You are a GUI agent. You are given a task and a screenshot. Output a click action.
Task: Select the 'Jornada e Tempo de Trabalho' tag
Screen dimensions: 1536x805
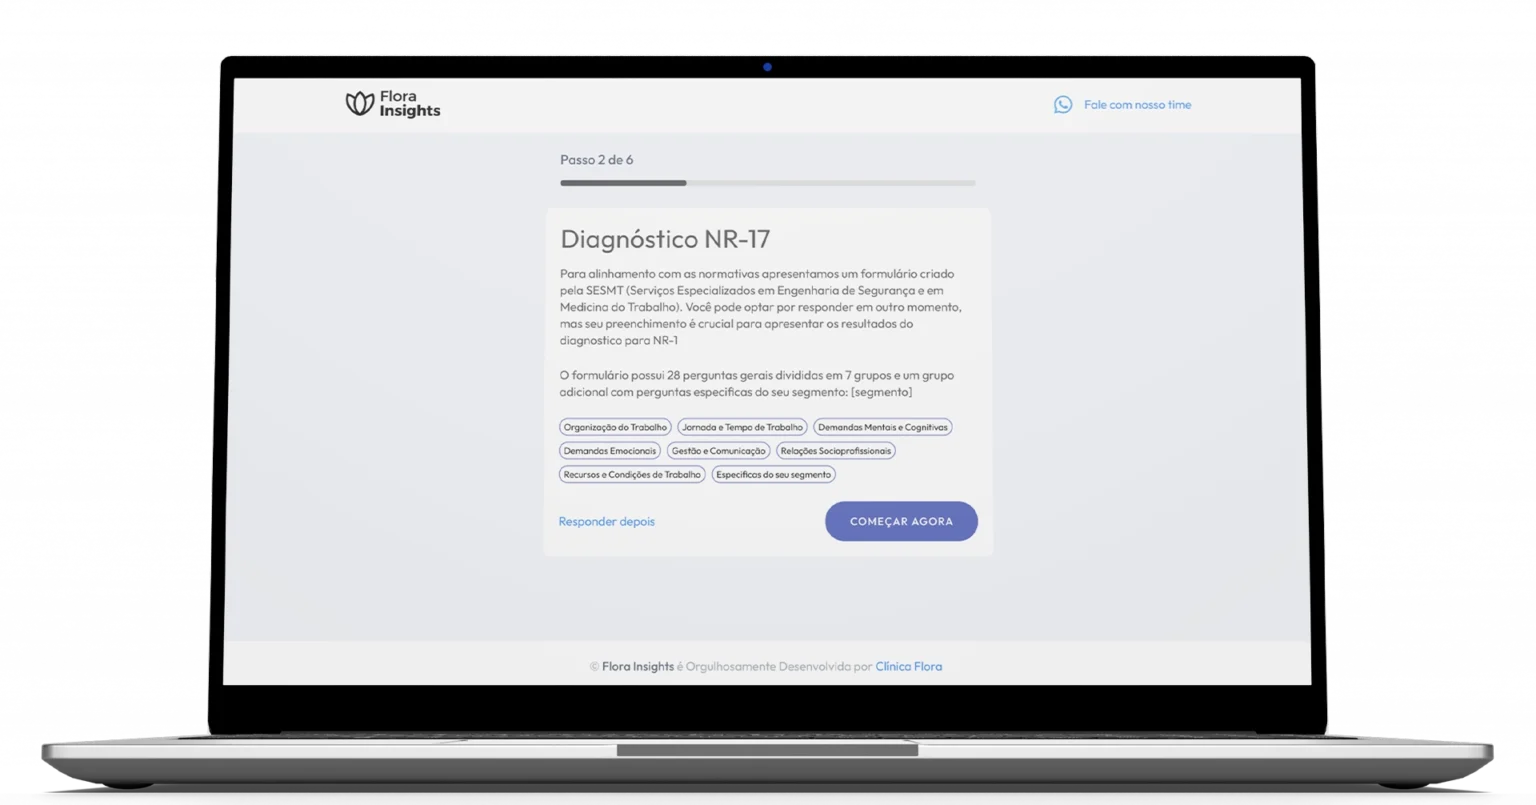[742, 427]
